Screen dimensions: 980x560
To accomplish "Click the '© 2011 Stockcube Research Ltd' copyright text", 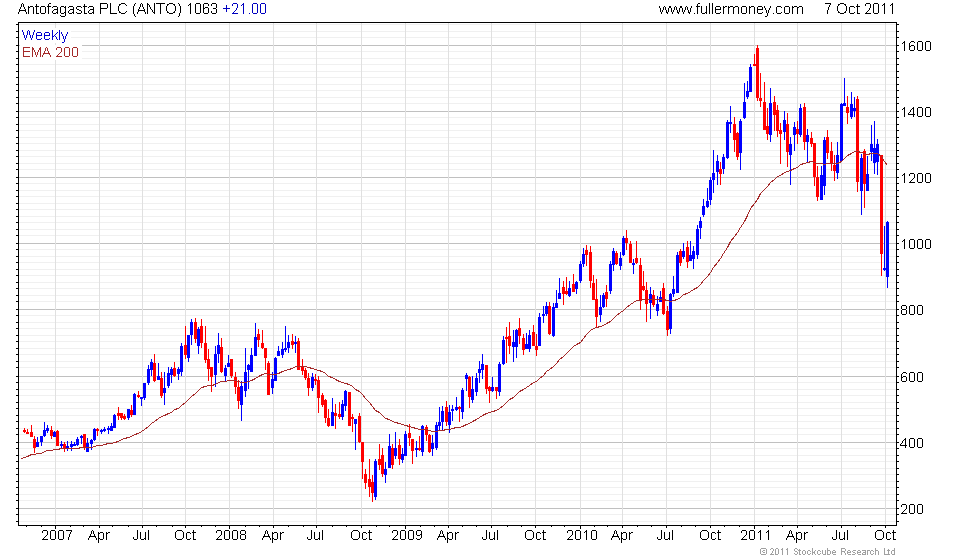I will click(x=828, y=552).
